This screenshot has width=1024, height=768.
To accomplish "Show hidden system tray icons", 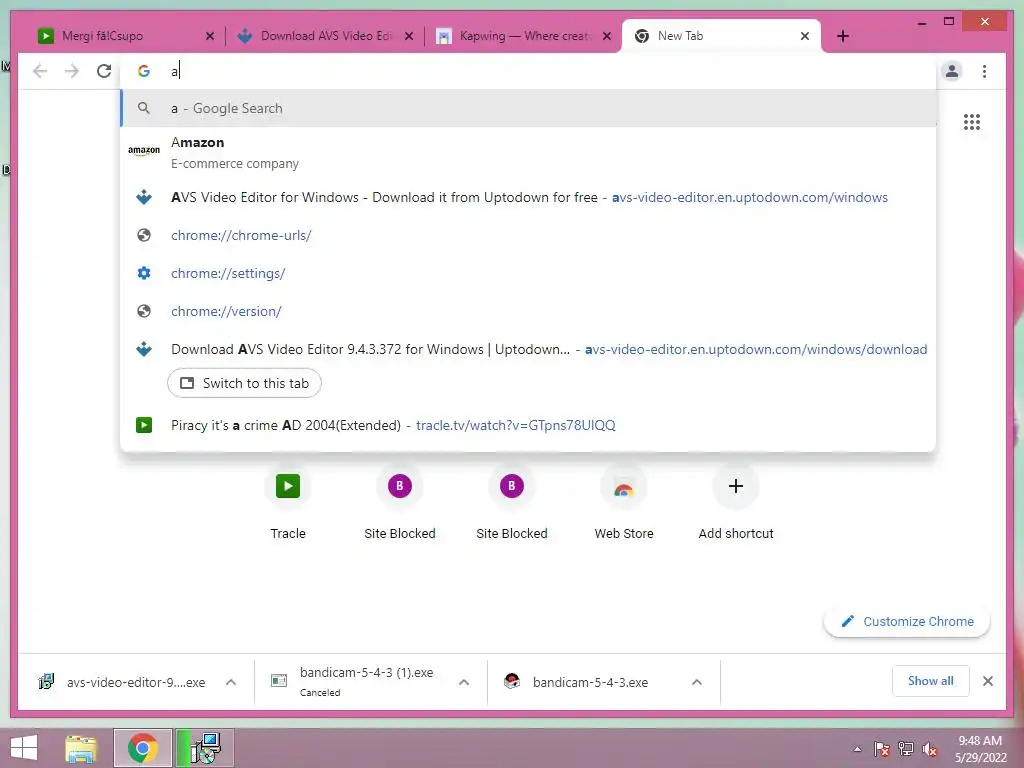I will point(857,749).
